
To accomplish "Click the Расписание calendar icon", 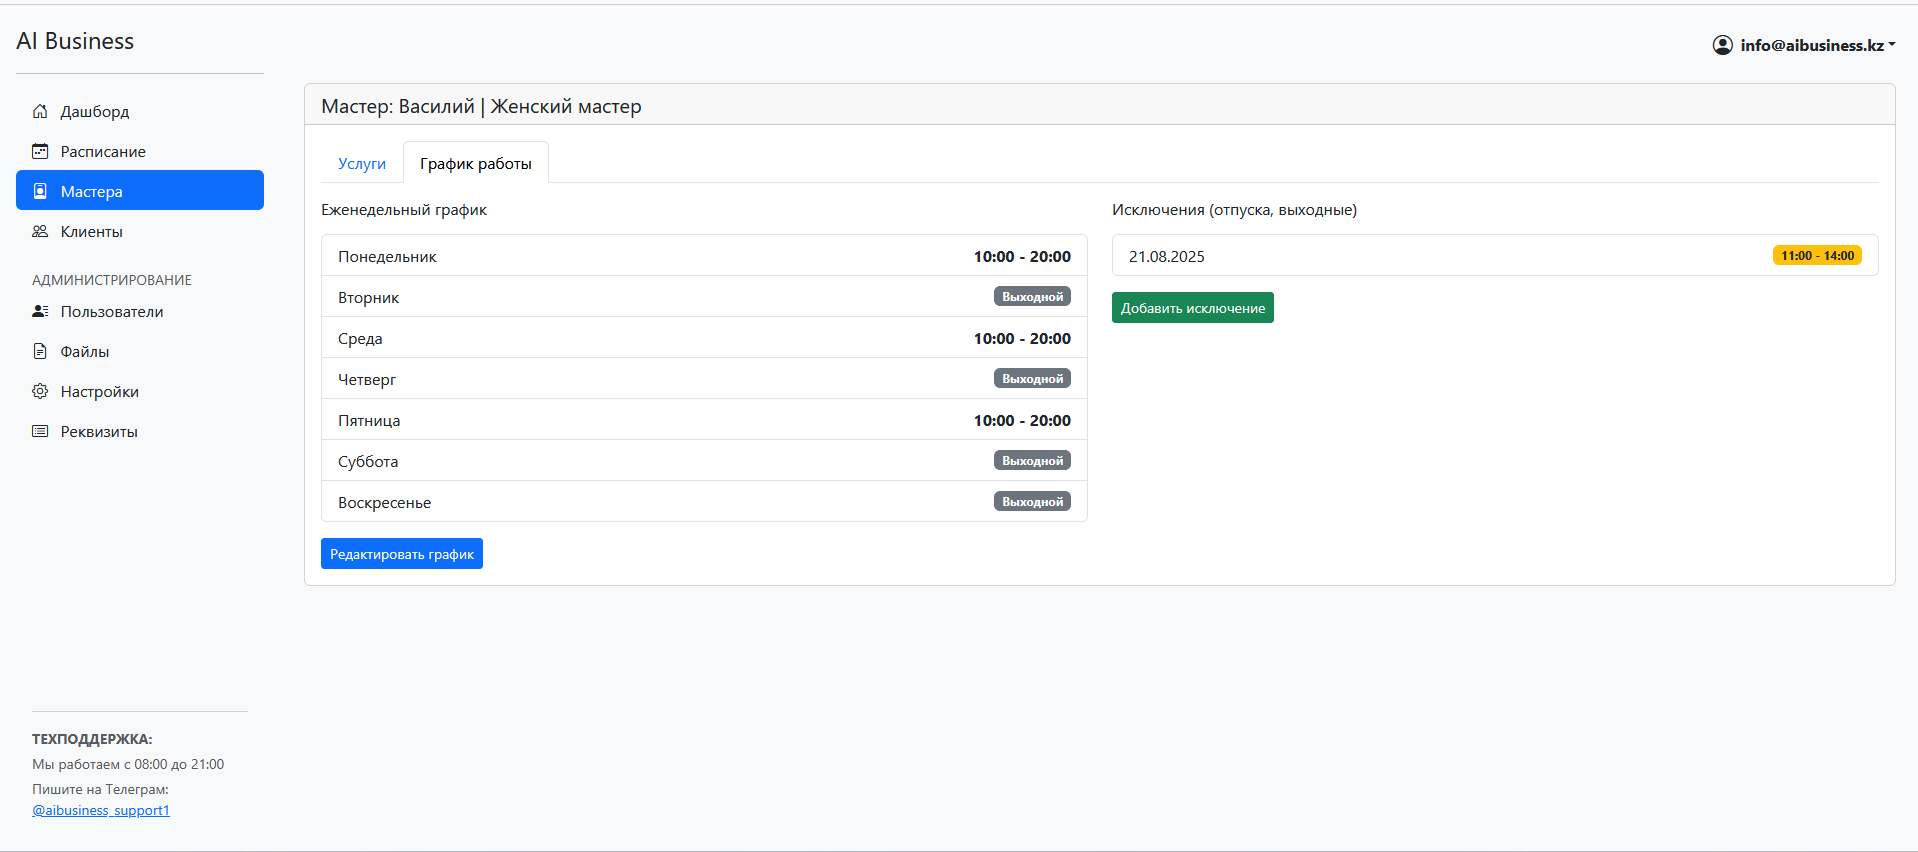I will click(40, 151).
